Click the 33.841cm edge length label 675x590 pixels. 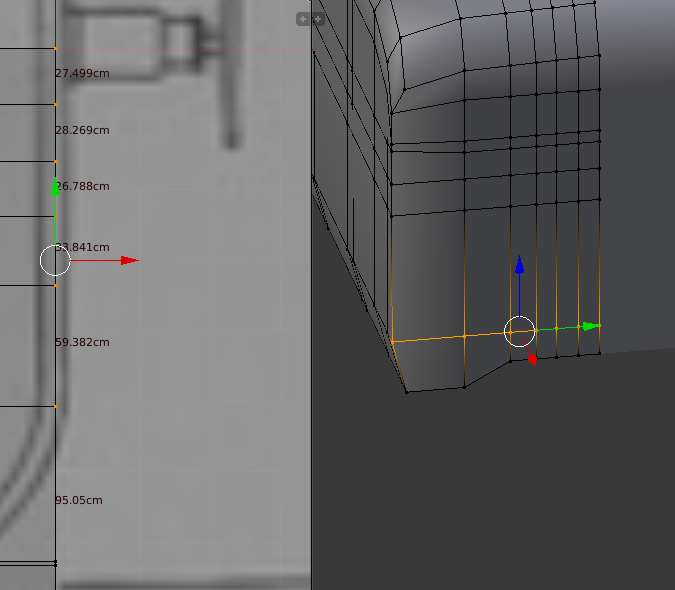(82, 247)
